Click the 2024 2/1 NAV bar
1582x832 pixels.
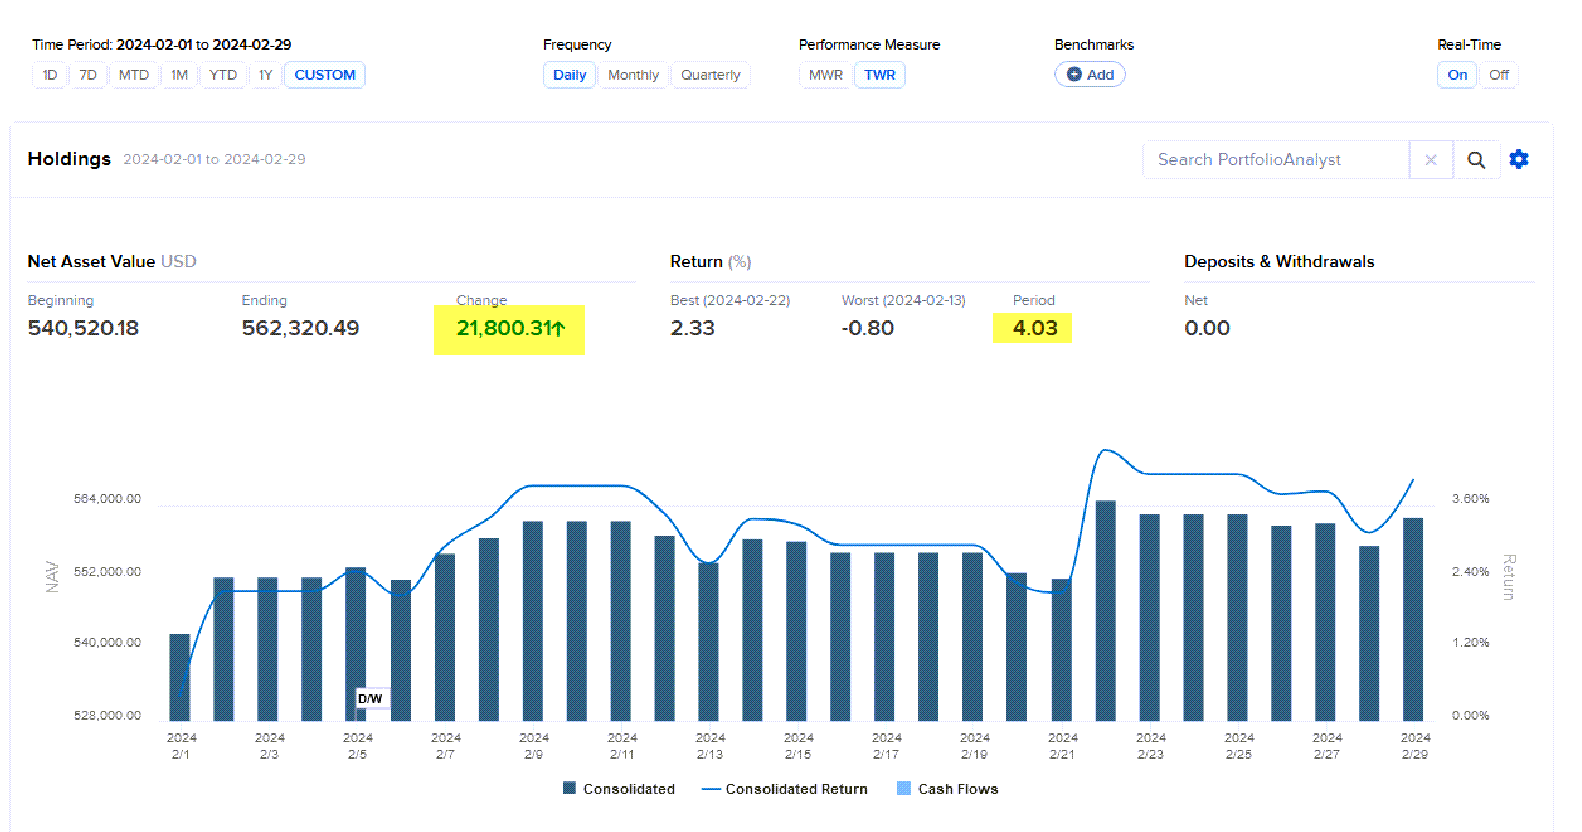click(x=180, y=677)
